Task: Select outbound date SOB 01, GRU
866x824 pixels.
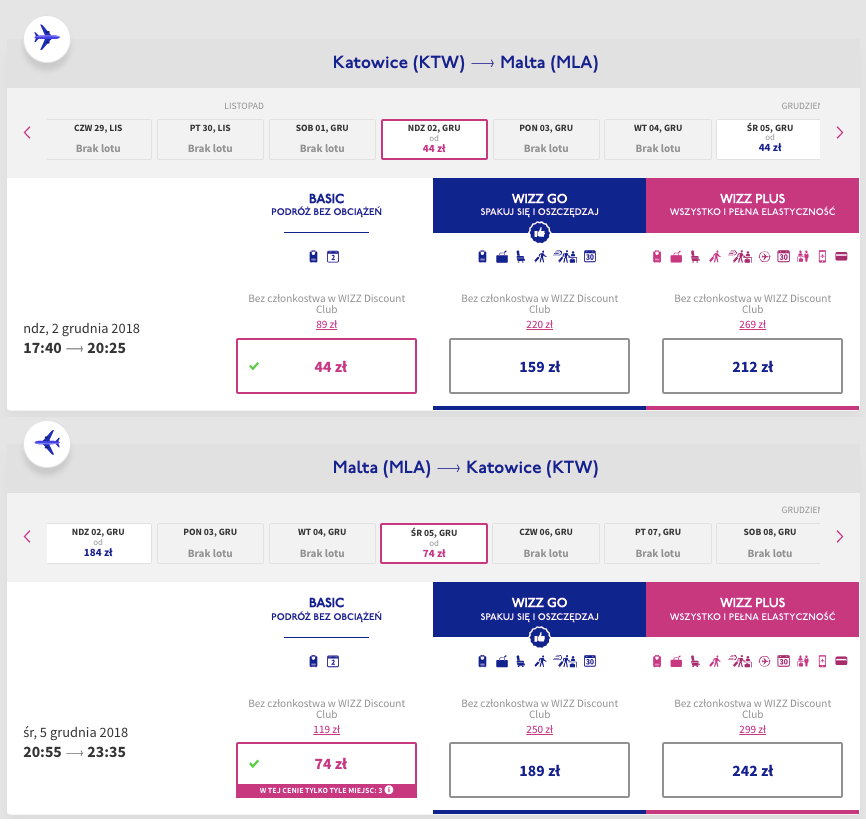Action: 322,139
